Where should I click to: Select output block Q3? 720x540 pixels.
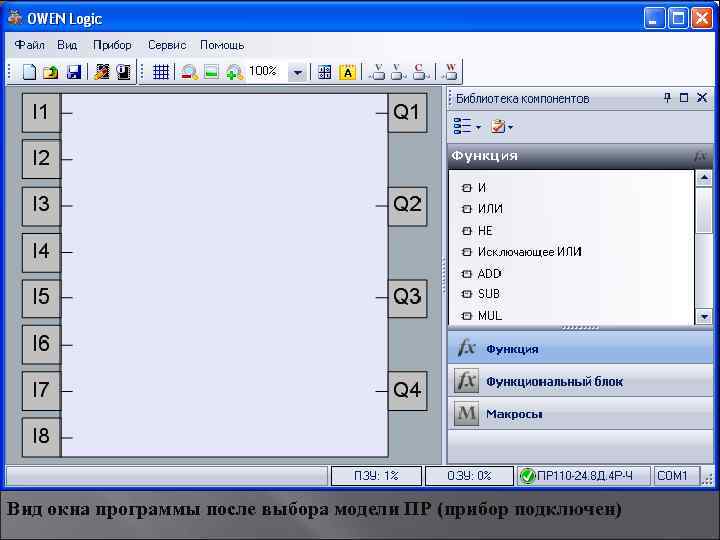pos(407,298)
